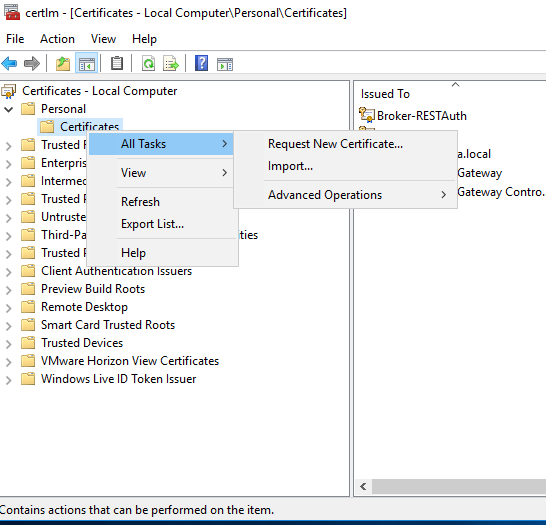This screenshot has width=546, height=525.
Task: Click the Show/Hide Action Pane icon
Action: click(225, 64)
